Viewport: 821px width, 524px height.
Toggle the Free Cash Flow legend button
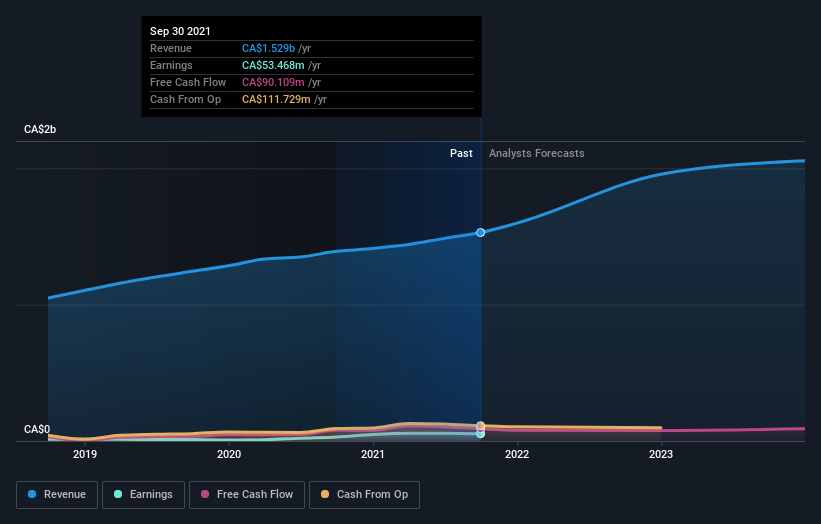pyautogui.click(x=247, y=495)
